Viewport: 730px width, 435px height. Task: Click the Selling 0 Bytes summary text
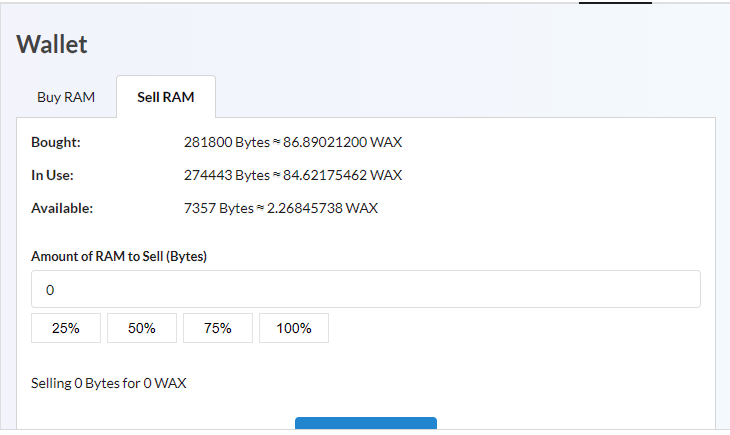coord(108,383)
